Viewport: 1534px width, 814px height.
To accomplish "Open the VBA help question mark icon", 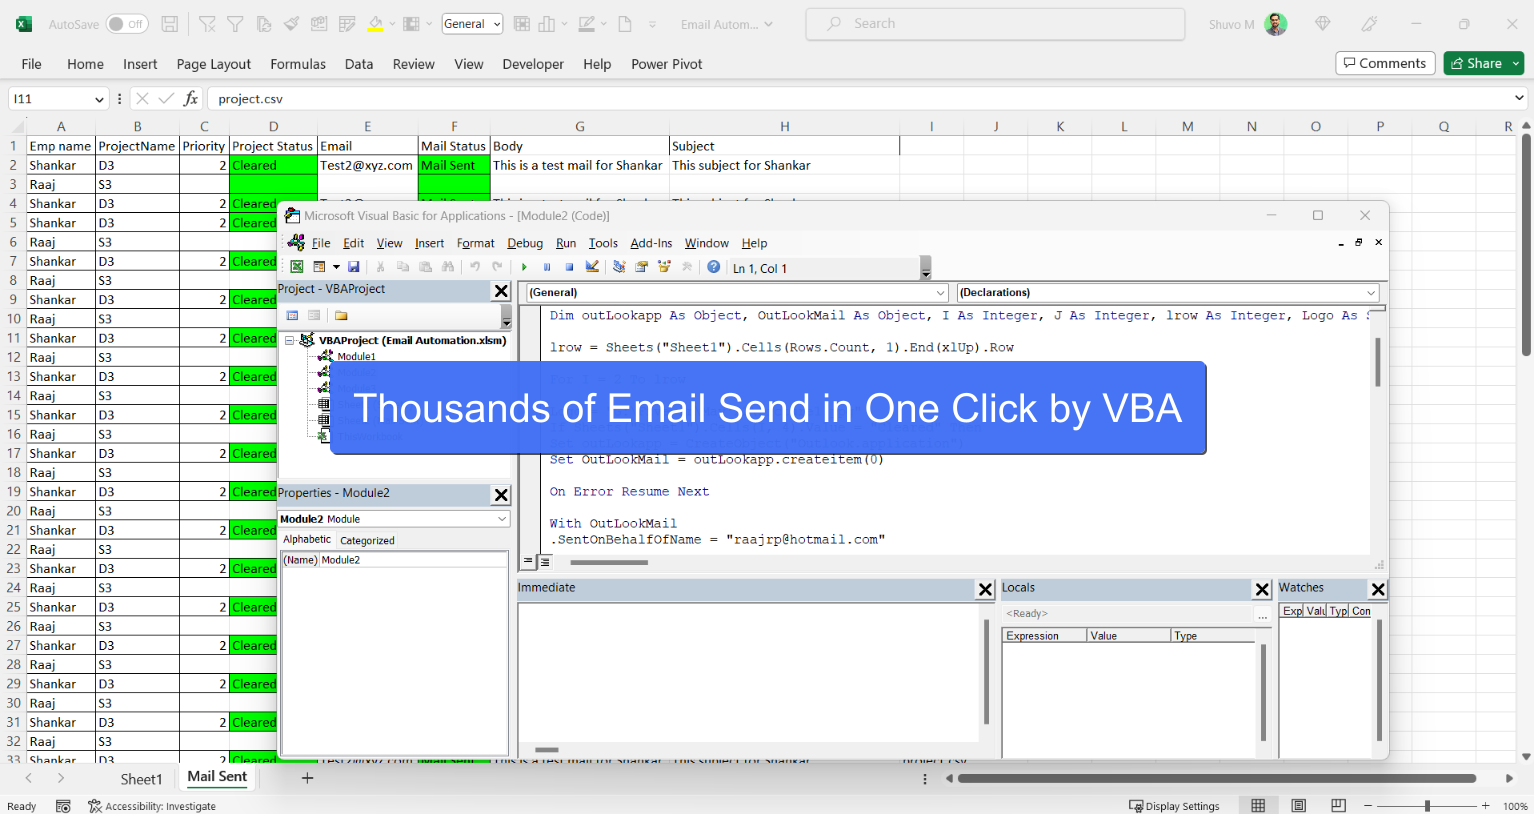I will 713,267.
